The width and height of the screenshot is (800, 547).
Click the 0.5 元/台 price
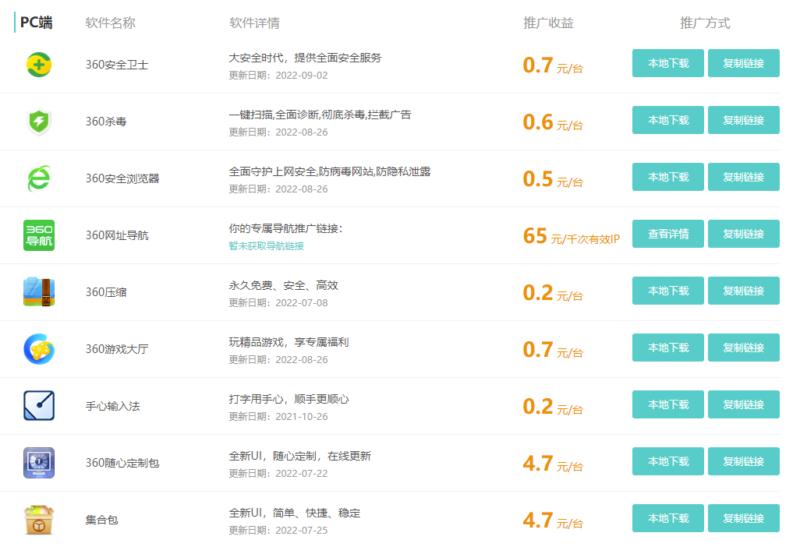coord(553,179)
